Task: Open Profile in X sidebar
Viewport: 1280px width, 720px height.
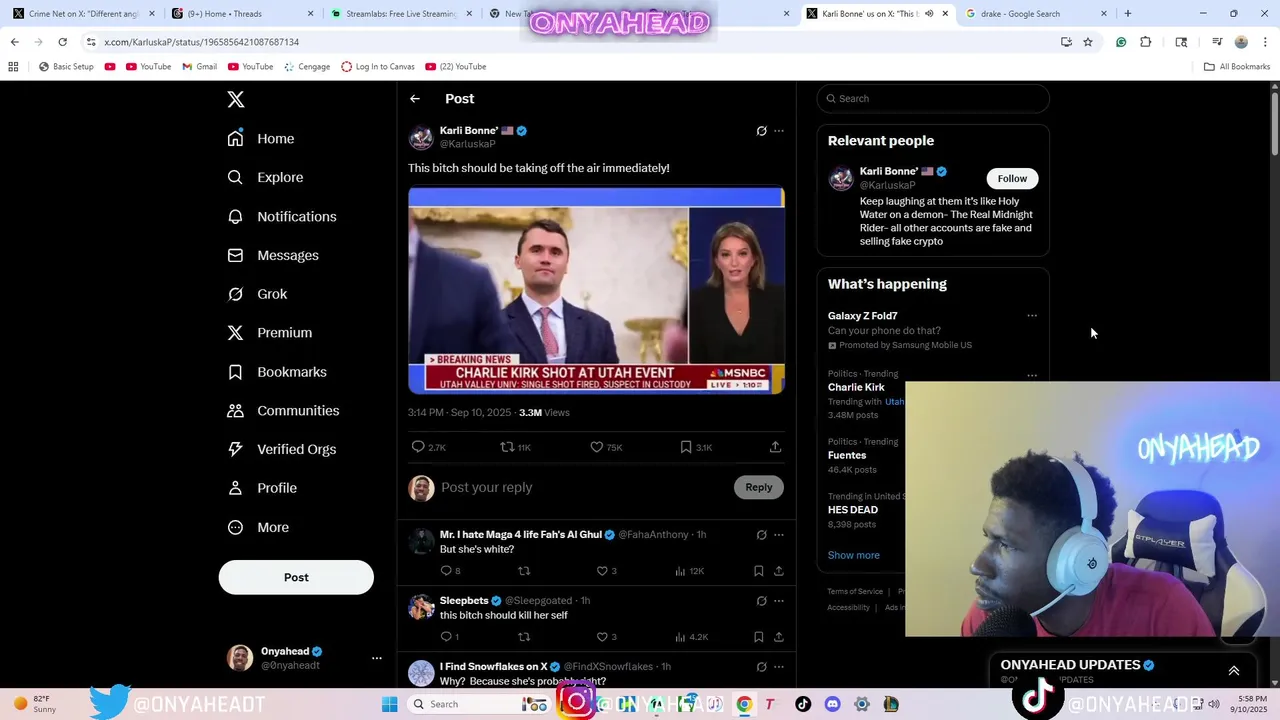Action: [262, 488]
